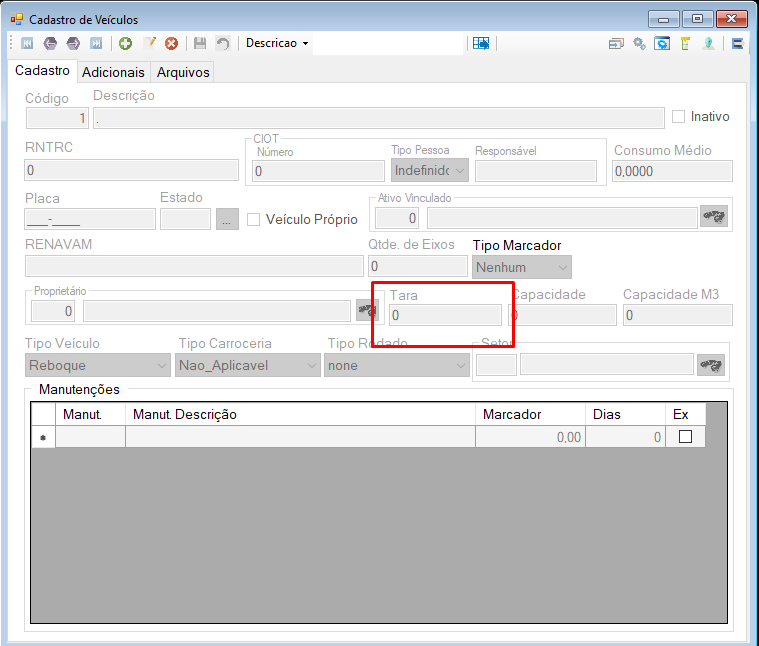Edit record with pencil note icon
This screenshot has width=759, height=646.
(149, 44)
